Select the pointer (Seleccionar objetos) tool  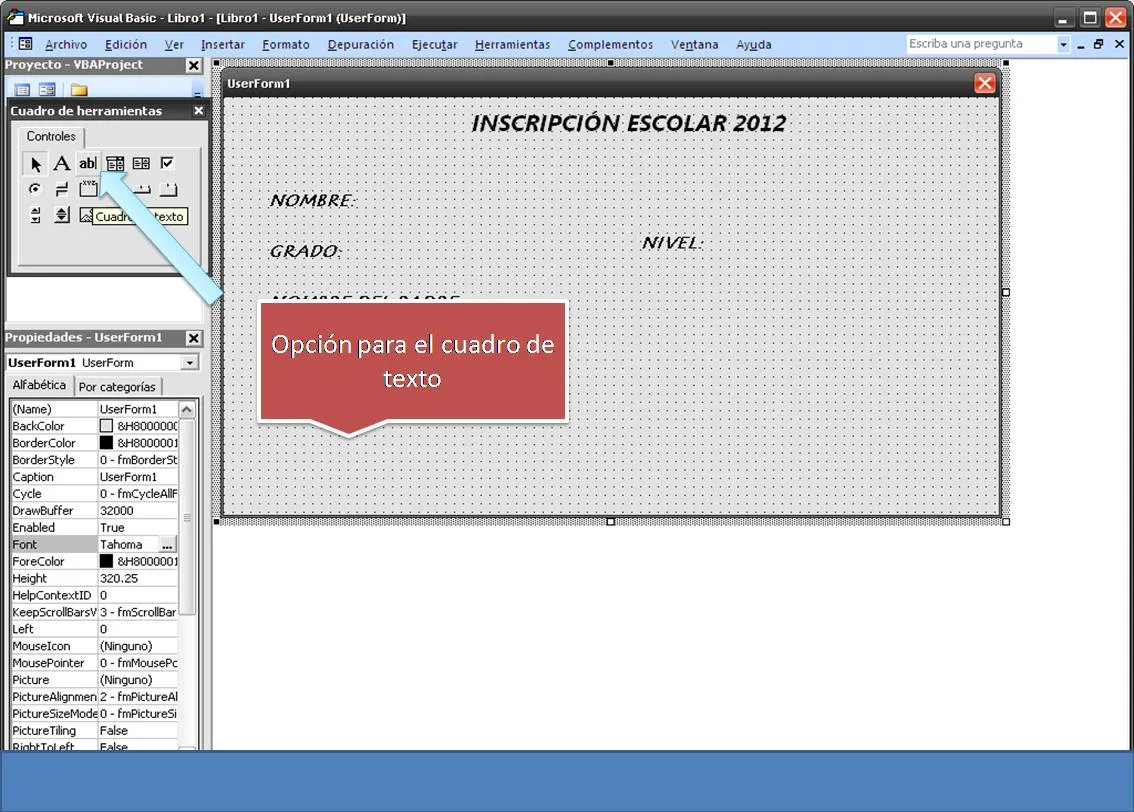(35, 164)
